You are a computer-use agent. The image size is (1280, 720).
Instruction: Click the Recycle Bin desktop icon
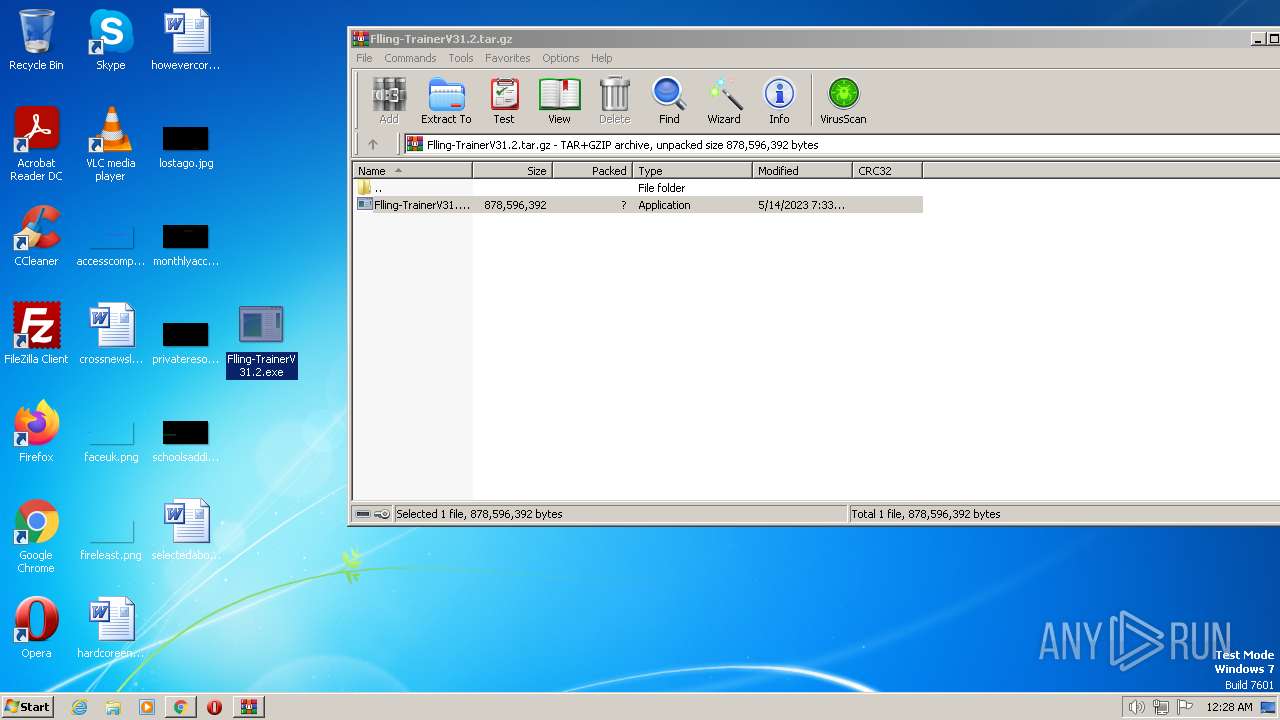point(36,40)
